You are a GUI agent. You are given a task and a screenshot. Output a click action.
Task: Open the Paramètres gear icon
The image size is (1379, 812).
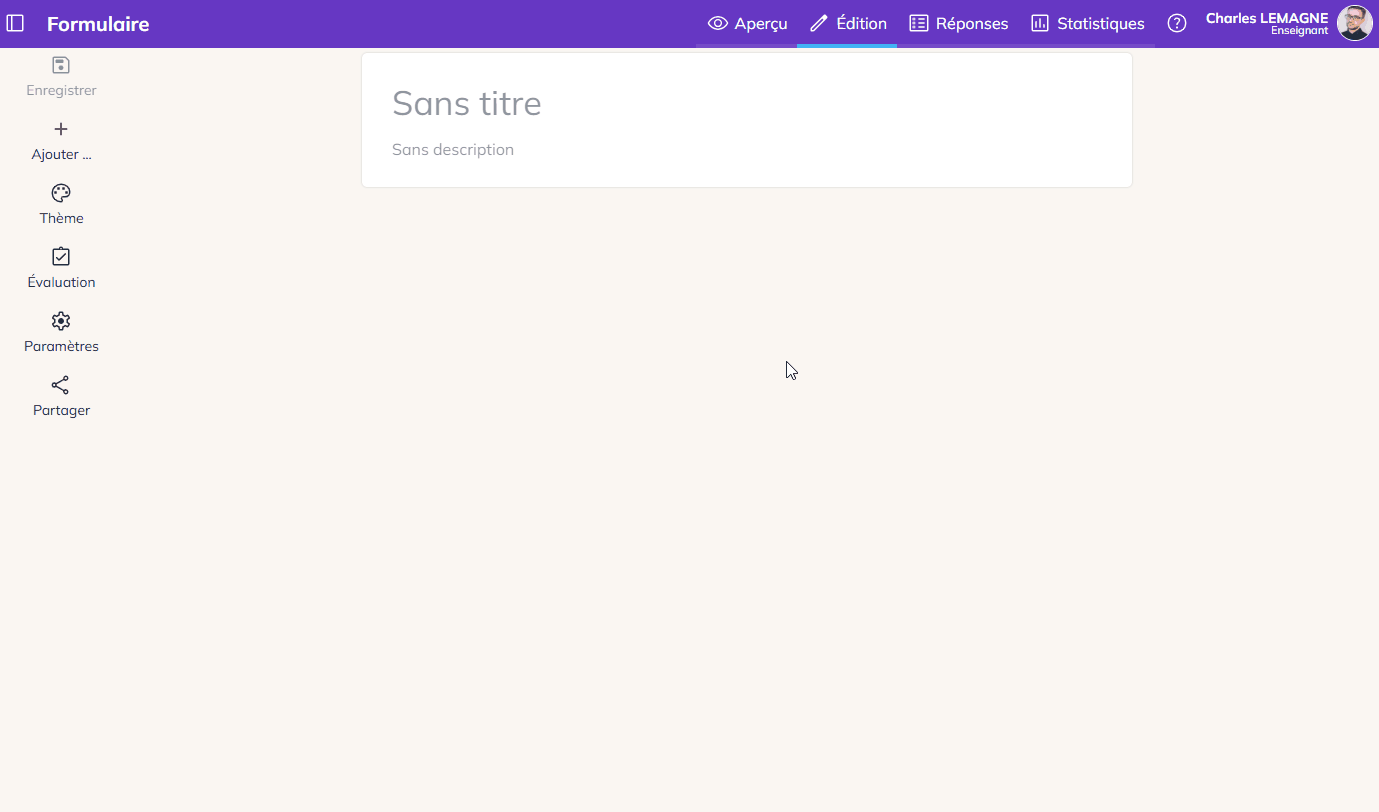click(x=61, y=321)
